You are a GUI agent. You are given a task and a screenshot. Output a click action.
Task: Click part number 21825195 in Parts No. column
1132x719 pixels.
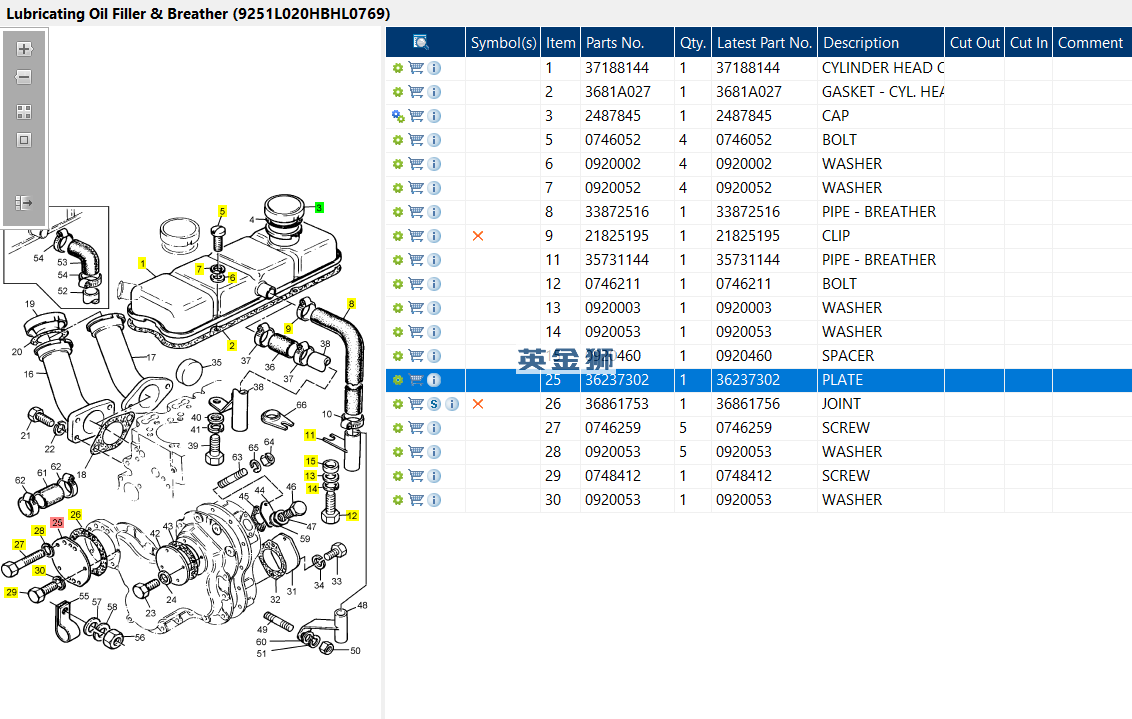click(617, 236)
